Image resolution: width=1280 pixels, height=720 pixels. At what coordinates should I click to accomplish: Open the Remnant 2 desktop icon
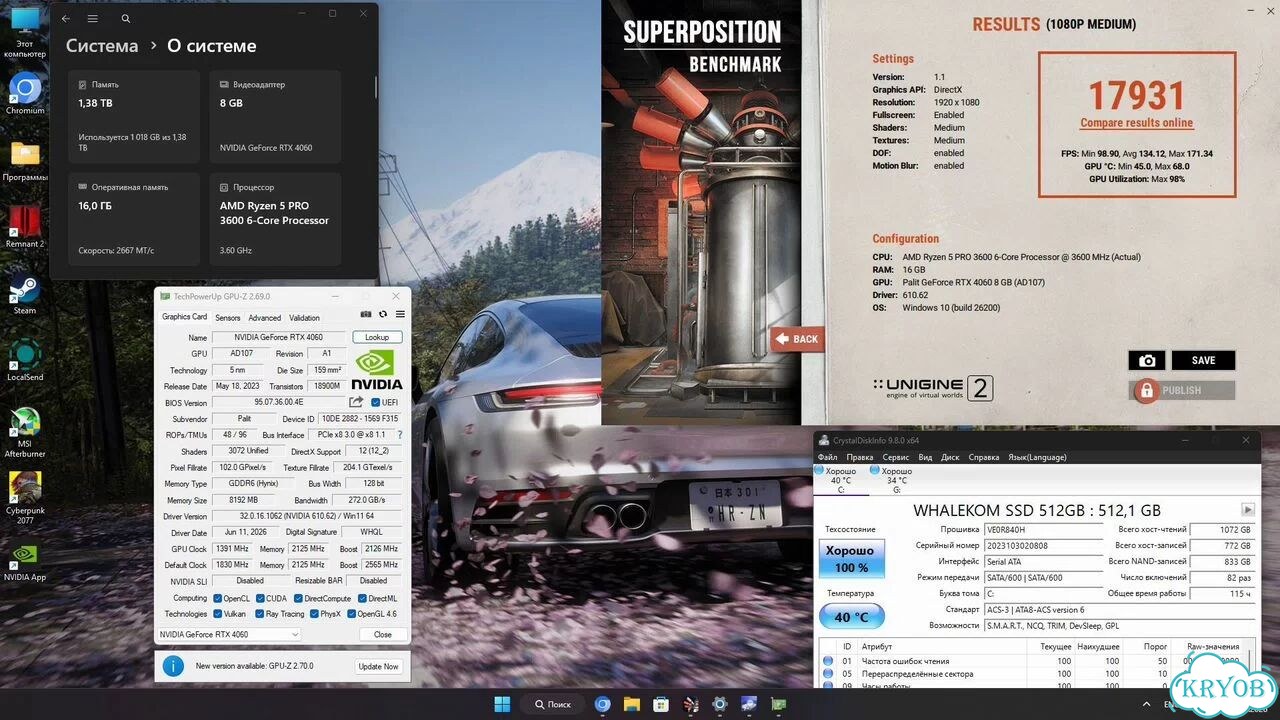click(25, 227)
